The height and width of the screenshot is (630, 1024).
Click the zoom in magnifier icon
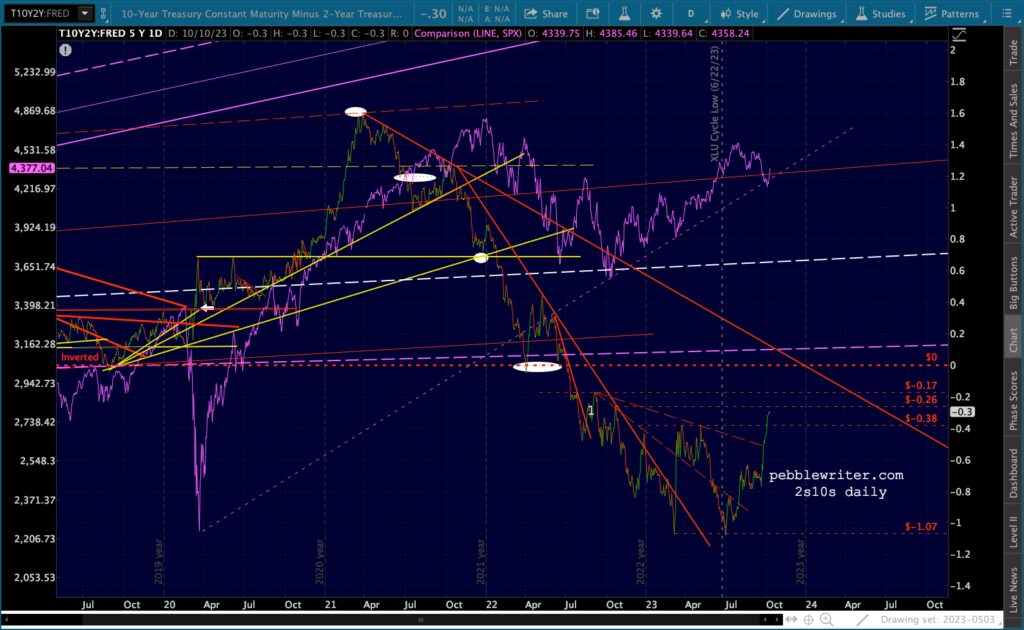tap(827, 620)
